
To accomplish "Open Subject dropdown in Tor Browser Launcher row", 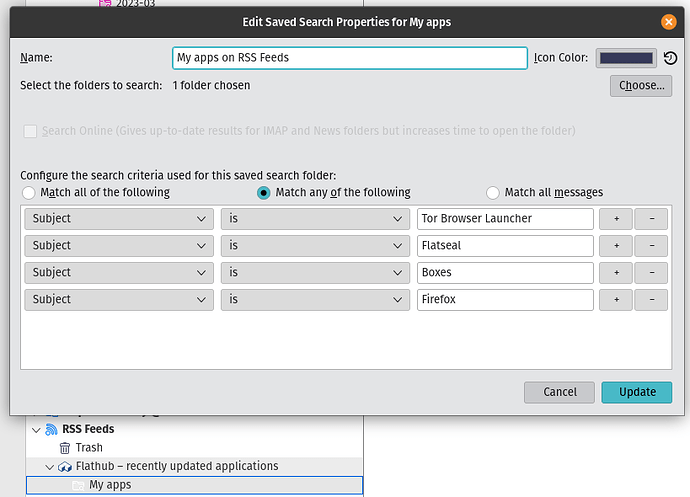I will [x=119, y=219].
